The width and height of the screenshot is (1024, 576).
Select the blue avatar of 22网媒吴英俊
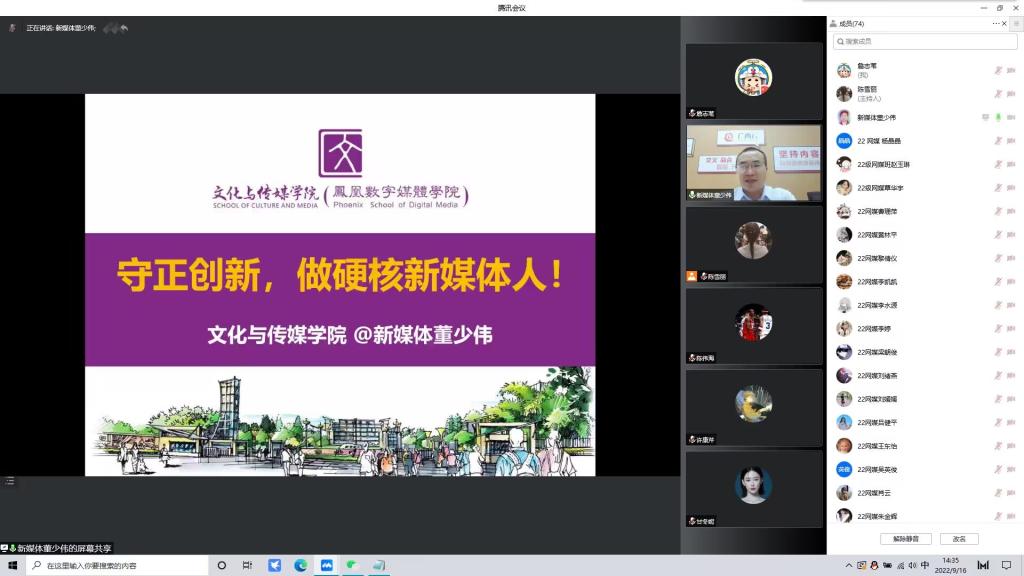[x=844, y=470]
